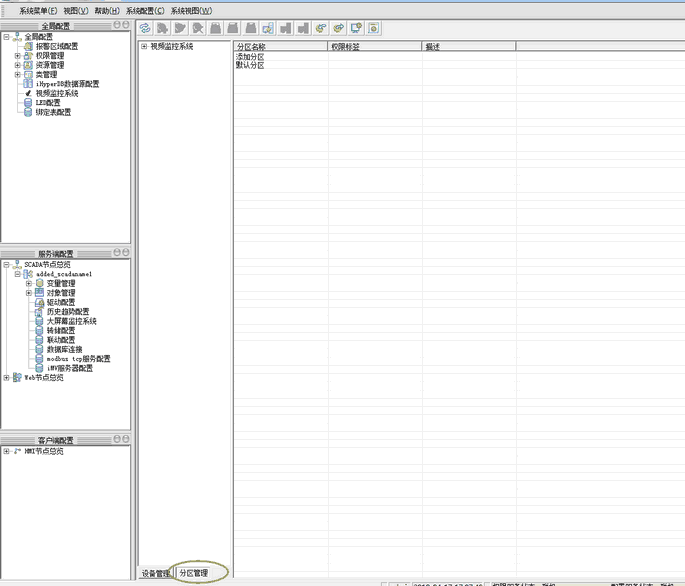Click the icon of Web节点总览 node
Image resolution: width=685 pixels, height=586 pixels.
click(17, 378)
